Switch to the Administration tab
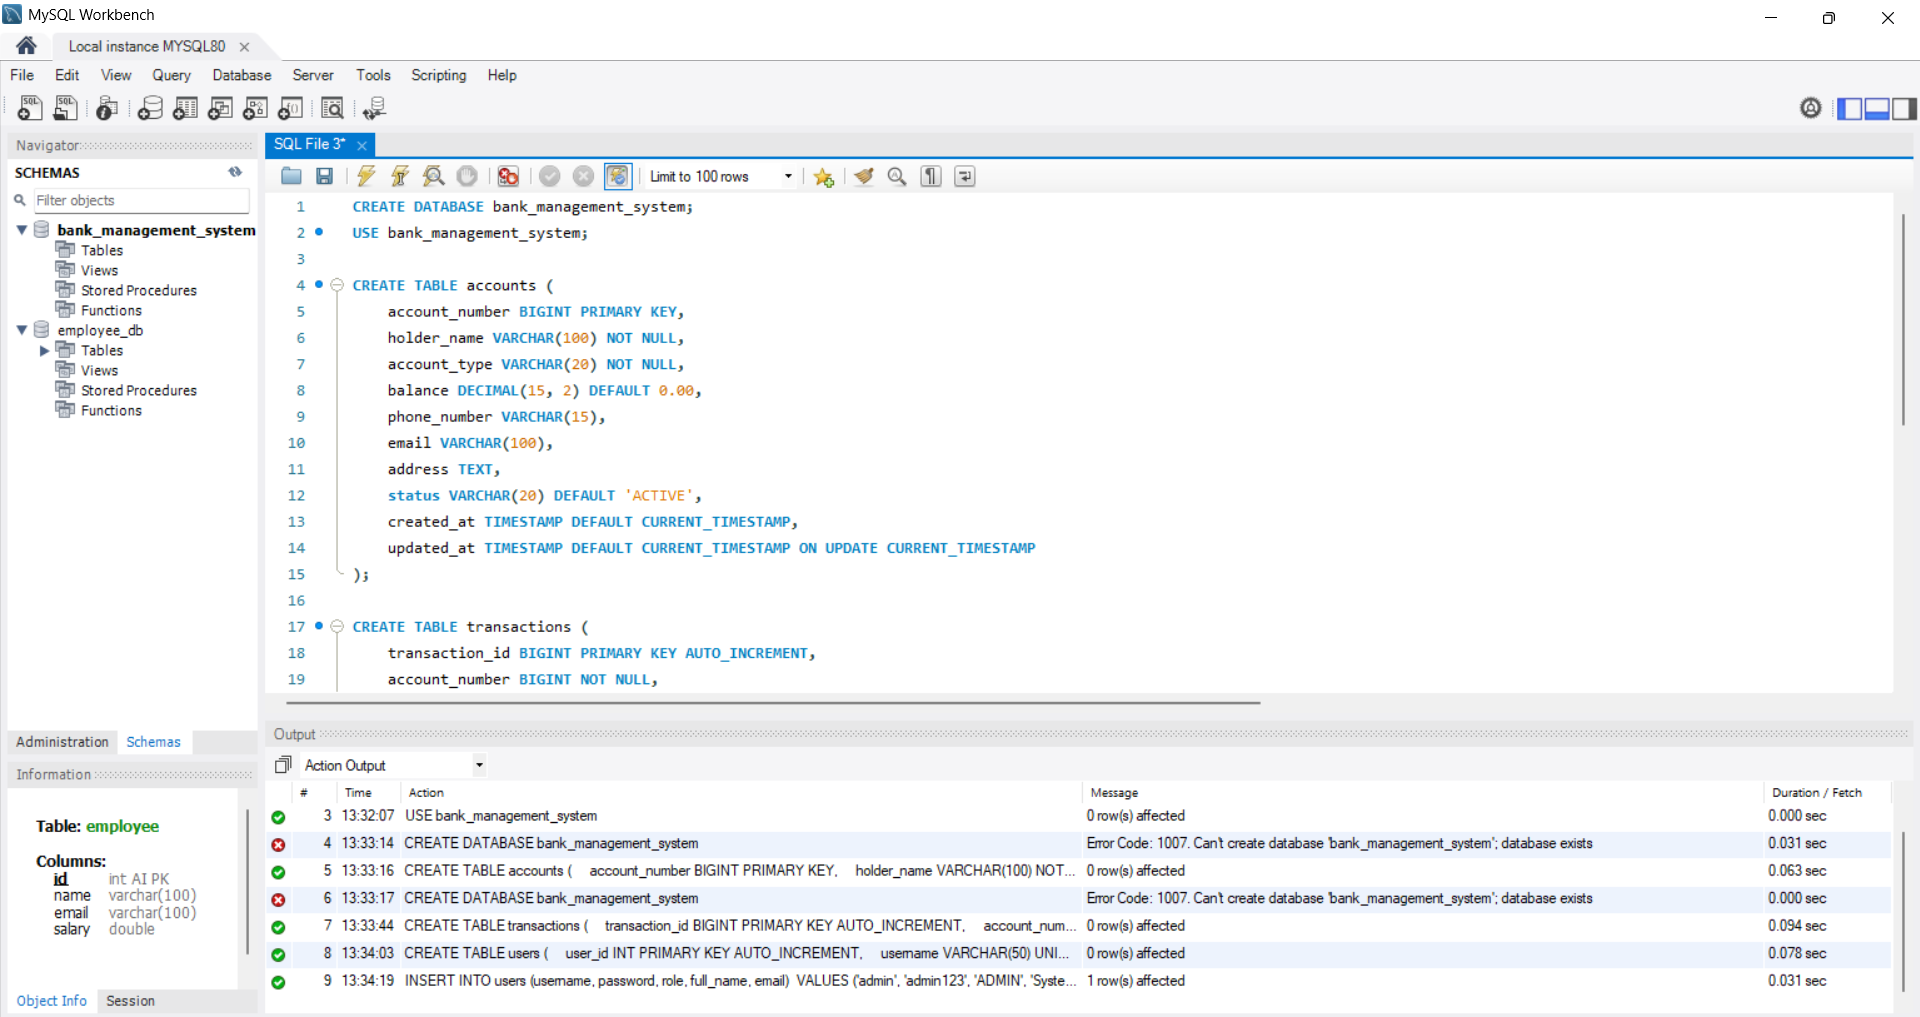Screen dimensions: 1920x1017 pyautogui.click(x=62, y=742)
